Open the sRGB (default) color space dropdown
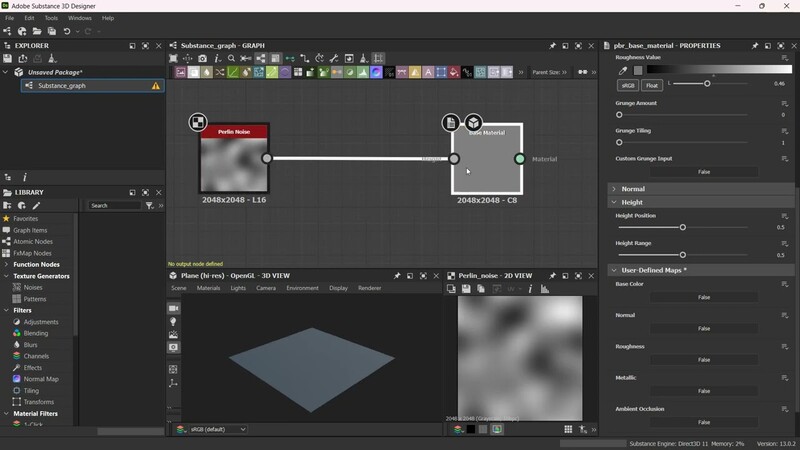This screenshot has height=450, width=800. pyautogui.click(x=216, y=429)
